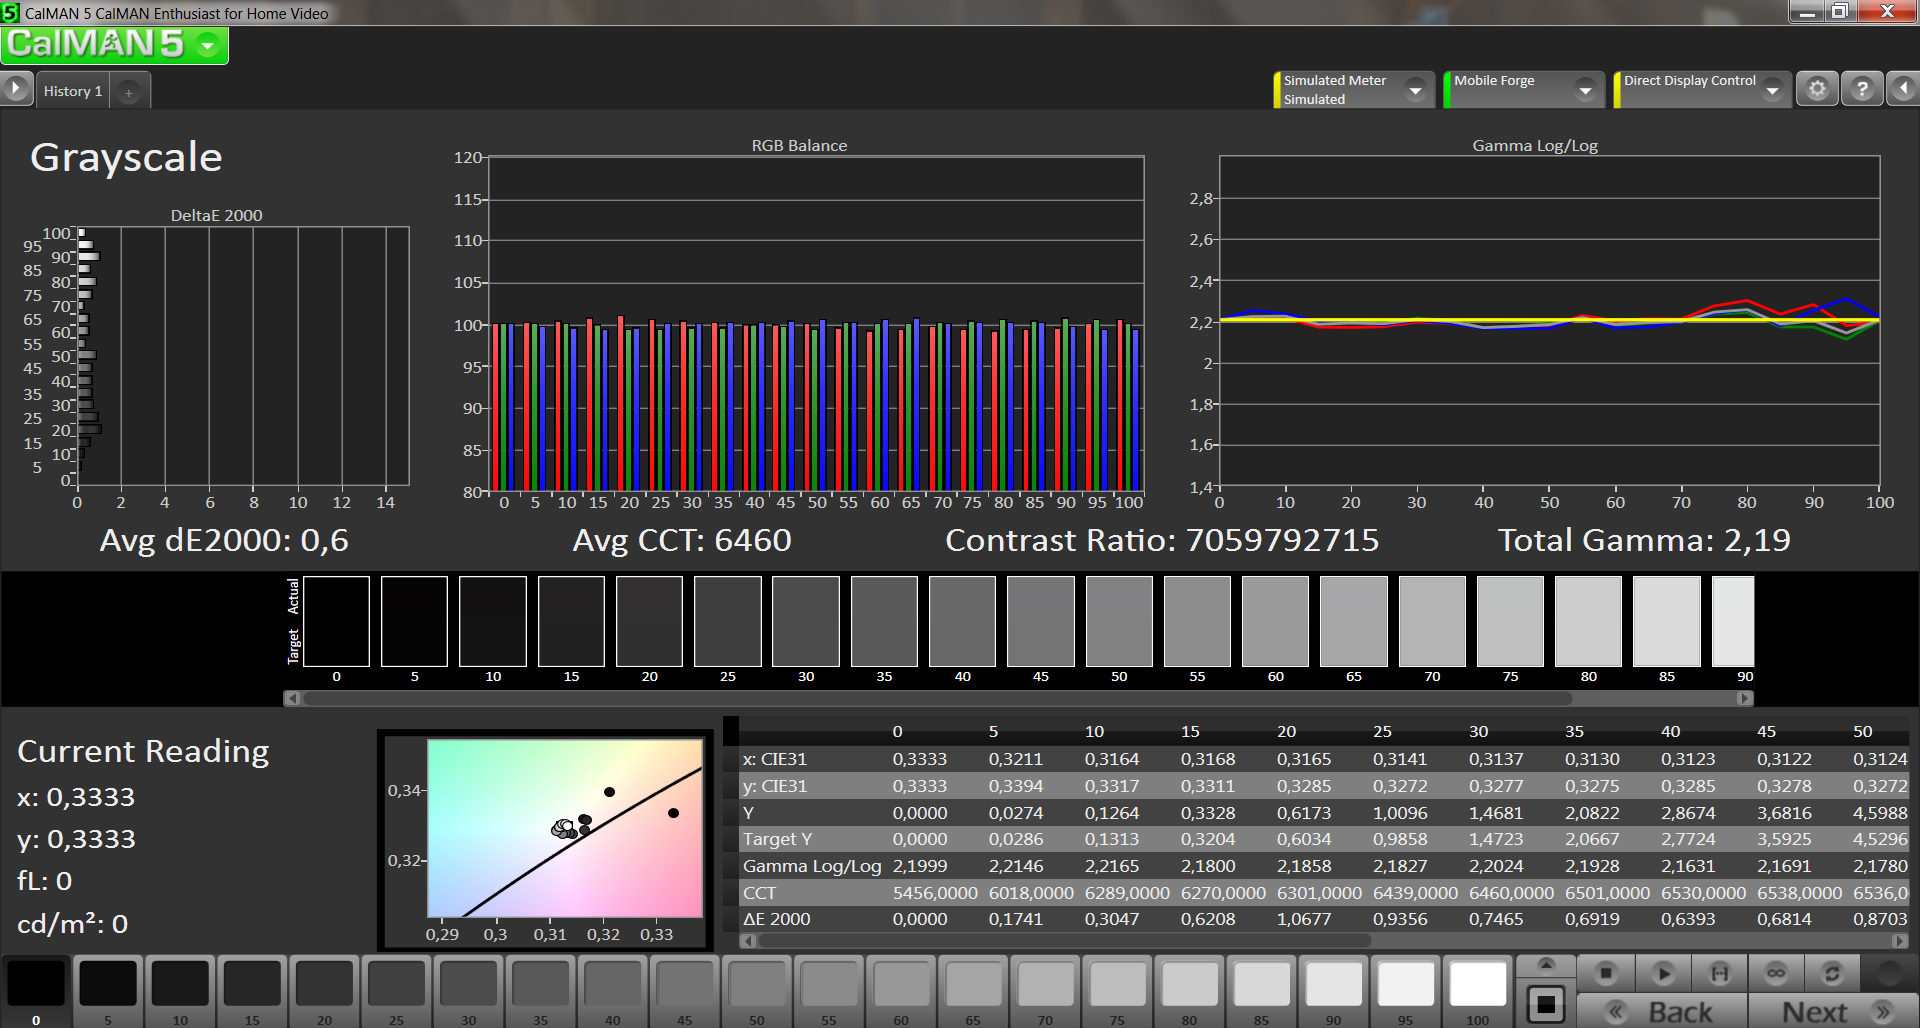The image size is (1920, 1028).
Task: Click the read series bracket icon
Action: click(1719, 973)
